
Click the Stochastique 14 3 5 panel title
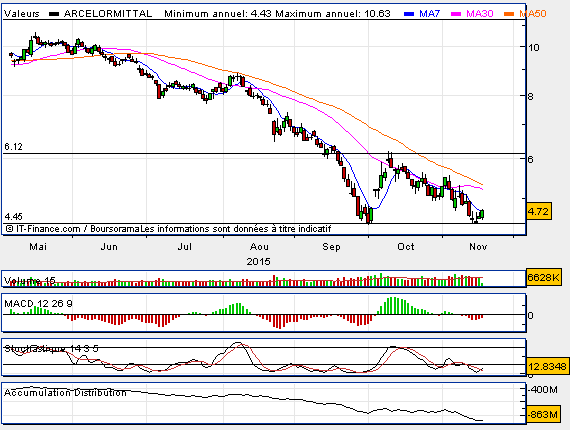click(x=51, y=349)
